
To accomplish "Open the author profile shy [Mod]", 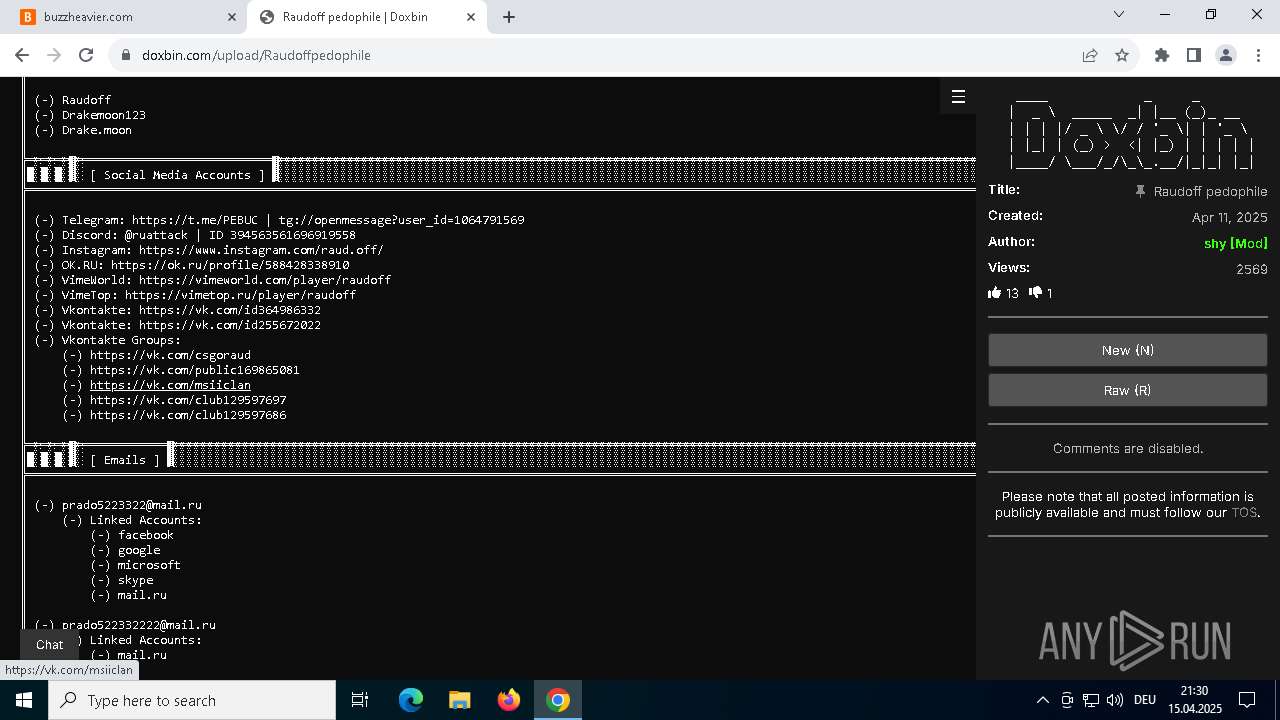I will tap(1235, 243).
